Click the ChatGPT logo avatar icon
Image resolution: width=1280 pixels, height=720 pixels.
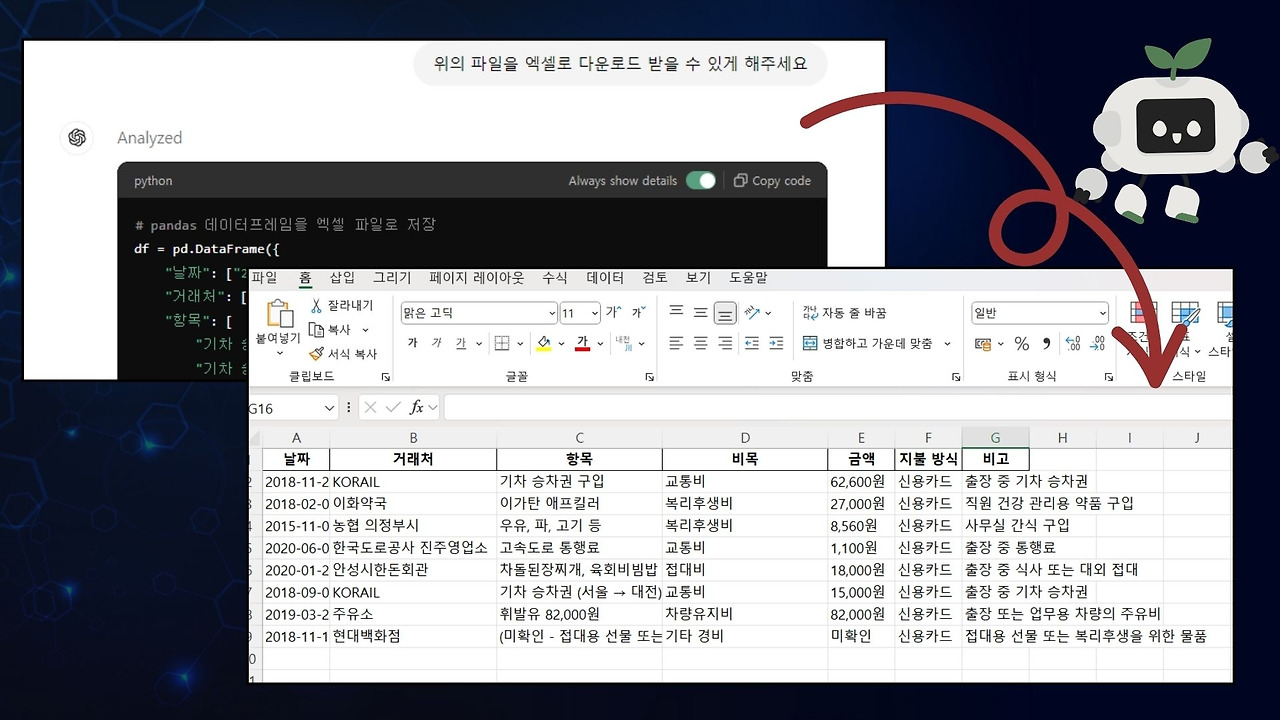(76, 138)
